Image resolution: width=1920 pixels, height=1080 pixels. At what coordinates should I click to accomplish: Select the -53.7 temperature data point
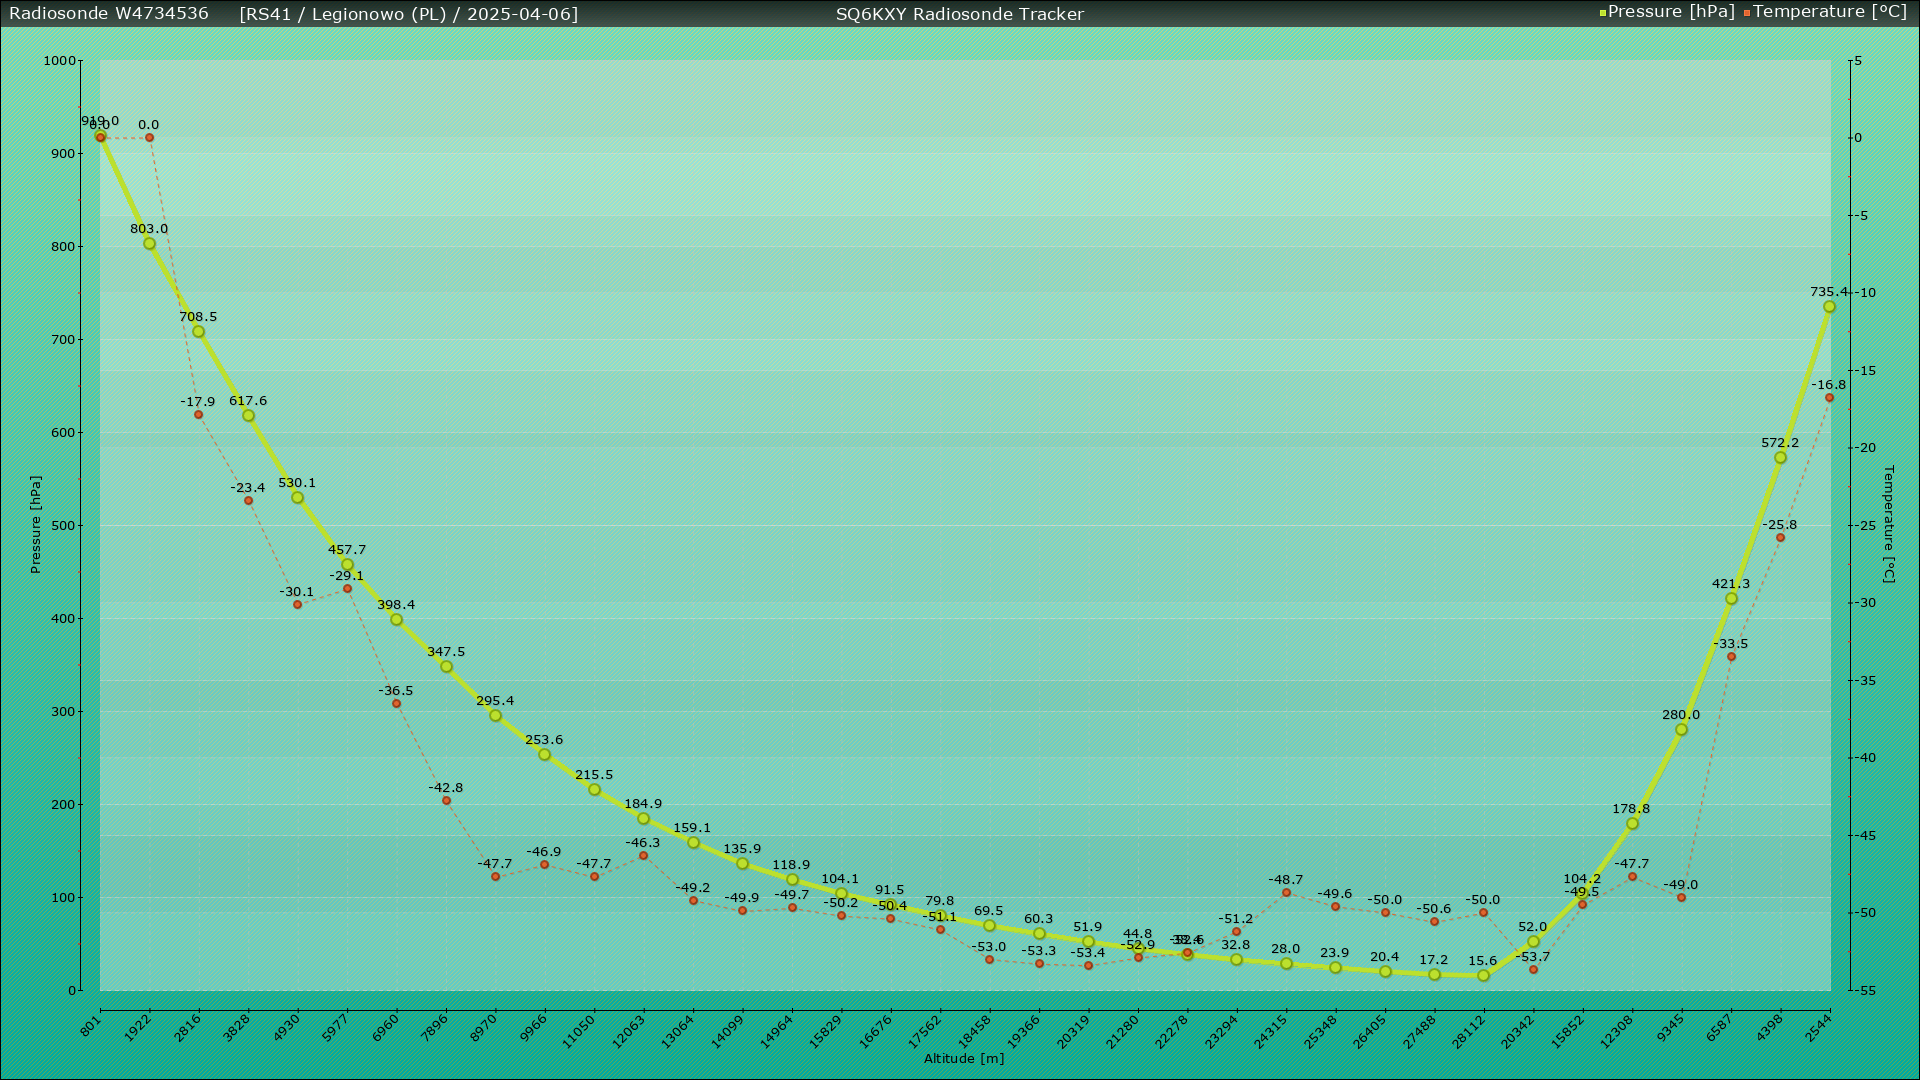[x=1533, y=970]
